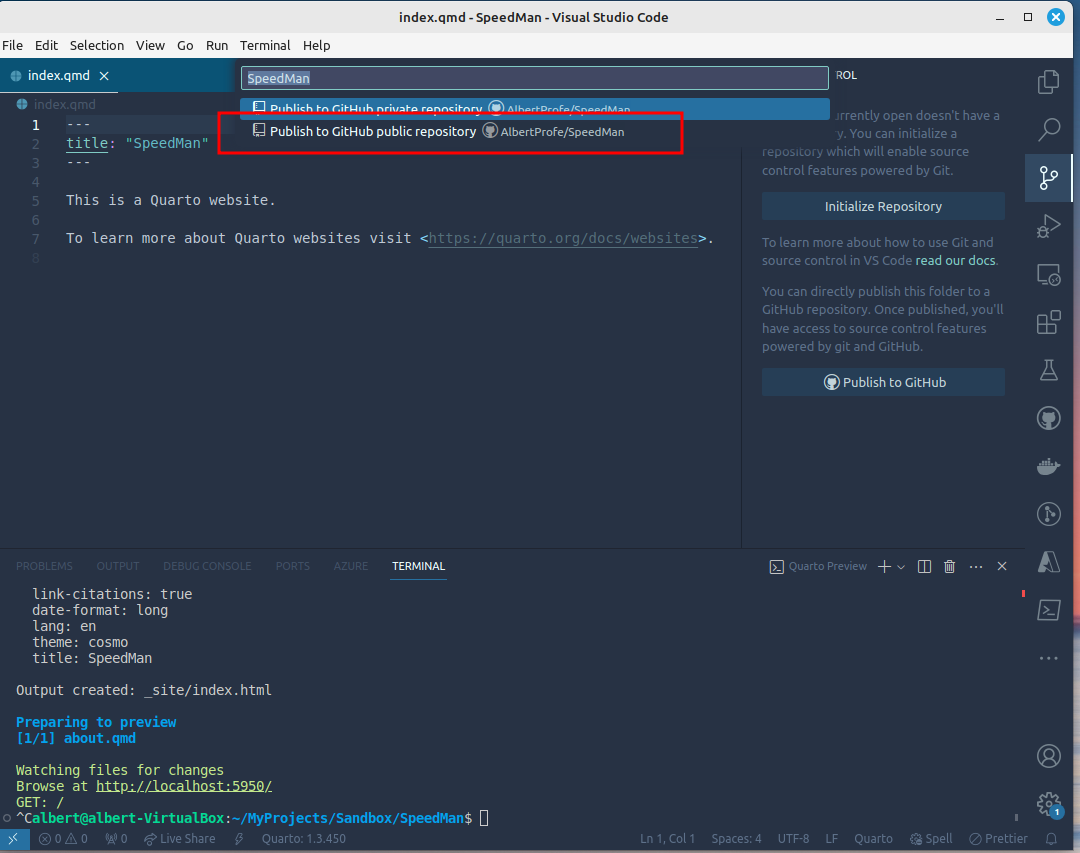Click the index.qmd breadcrumb
Image resolution: width=1080 pixels, height=853 pixels.
click(56, 105)
